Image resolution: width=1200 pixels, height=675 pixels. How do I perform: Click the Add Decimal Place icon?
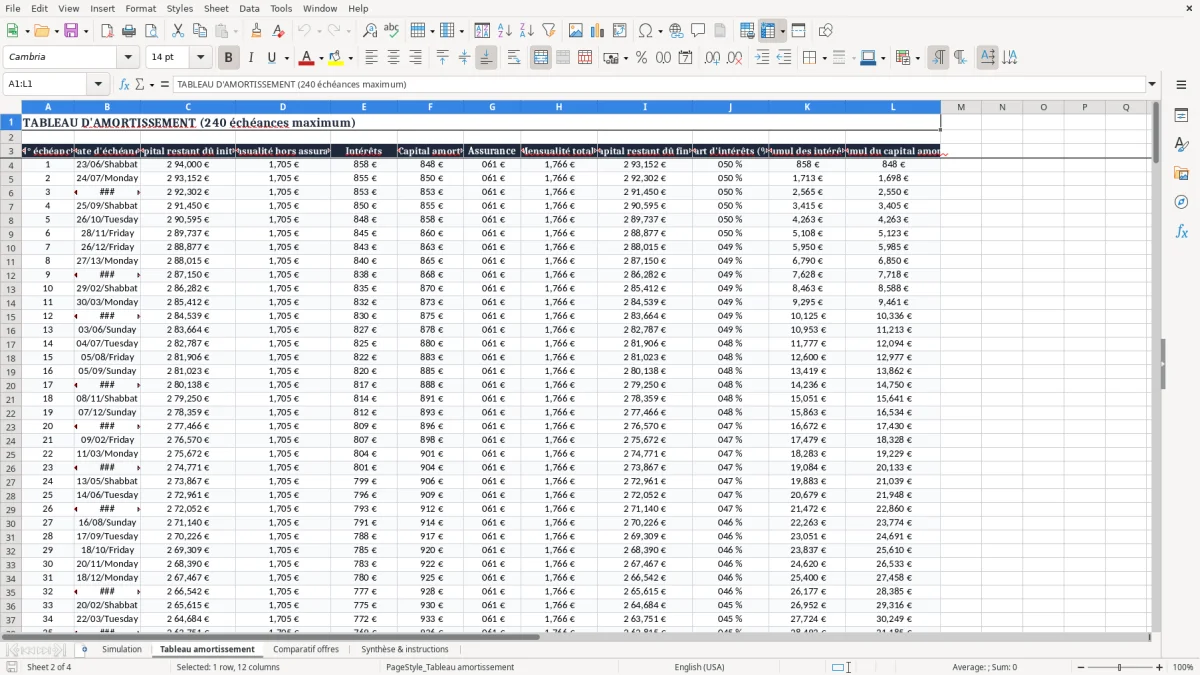tap(712, 58)
